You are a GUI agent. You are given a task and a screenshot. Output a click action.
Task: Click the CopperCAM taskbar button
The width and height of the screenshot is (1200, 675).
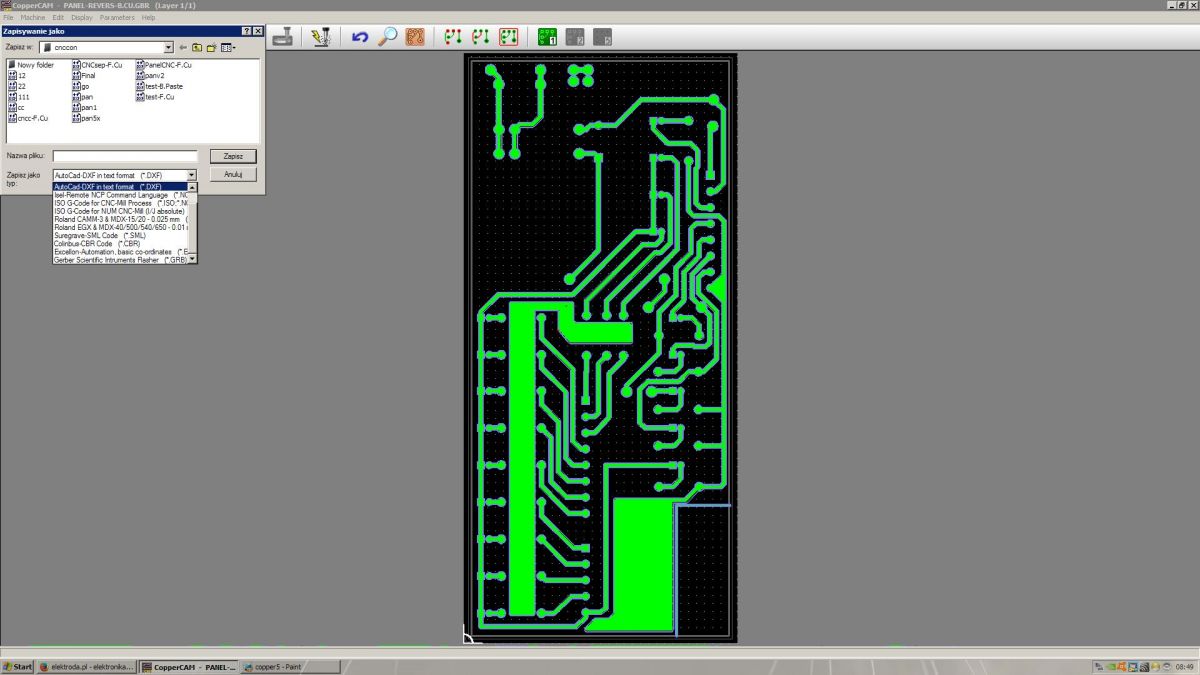coord(188,667)
